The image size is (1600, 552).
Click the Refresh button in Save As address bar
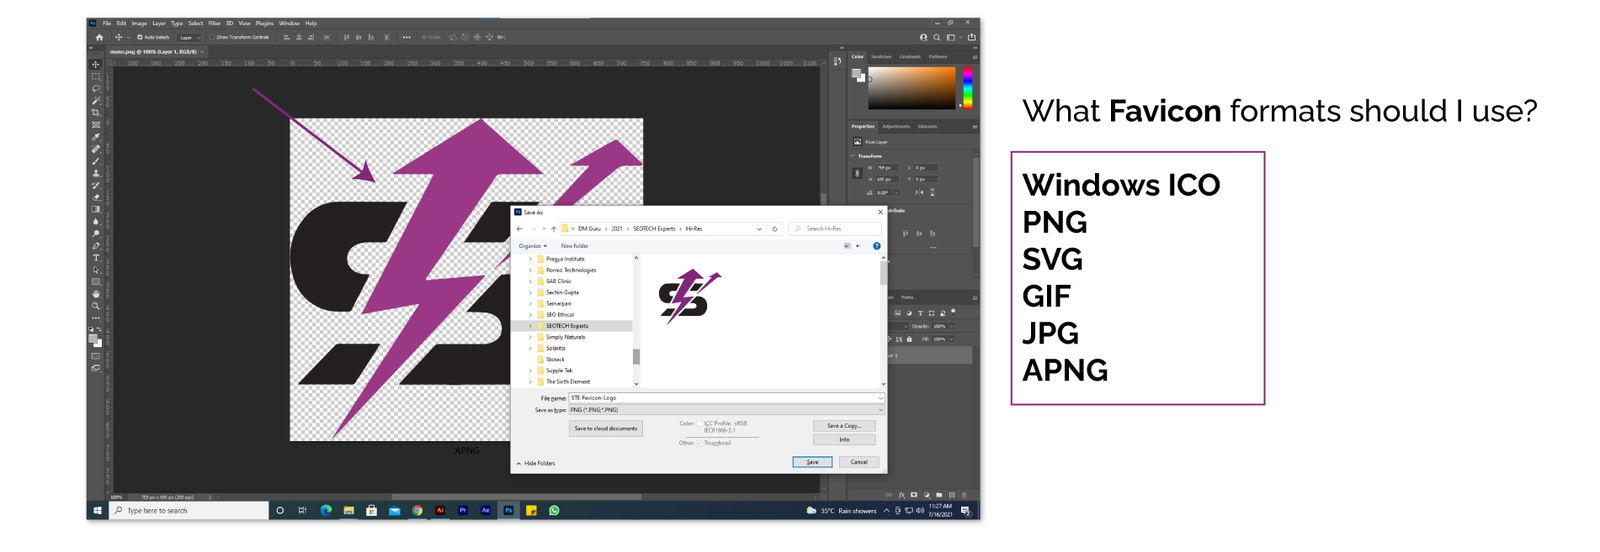tap(775, 229)
